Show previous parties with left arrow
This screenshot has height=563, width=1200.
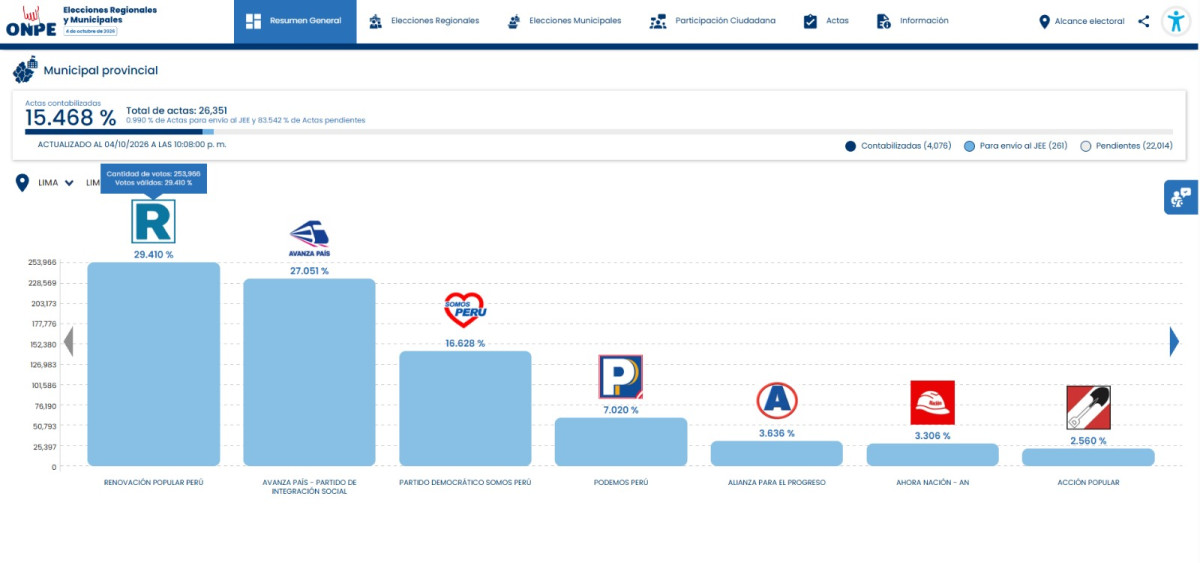[x=68, y=342]
